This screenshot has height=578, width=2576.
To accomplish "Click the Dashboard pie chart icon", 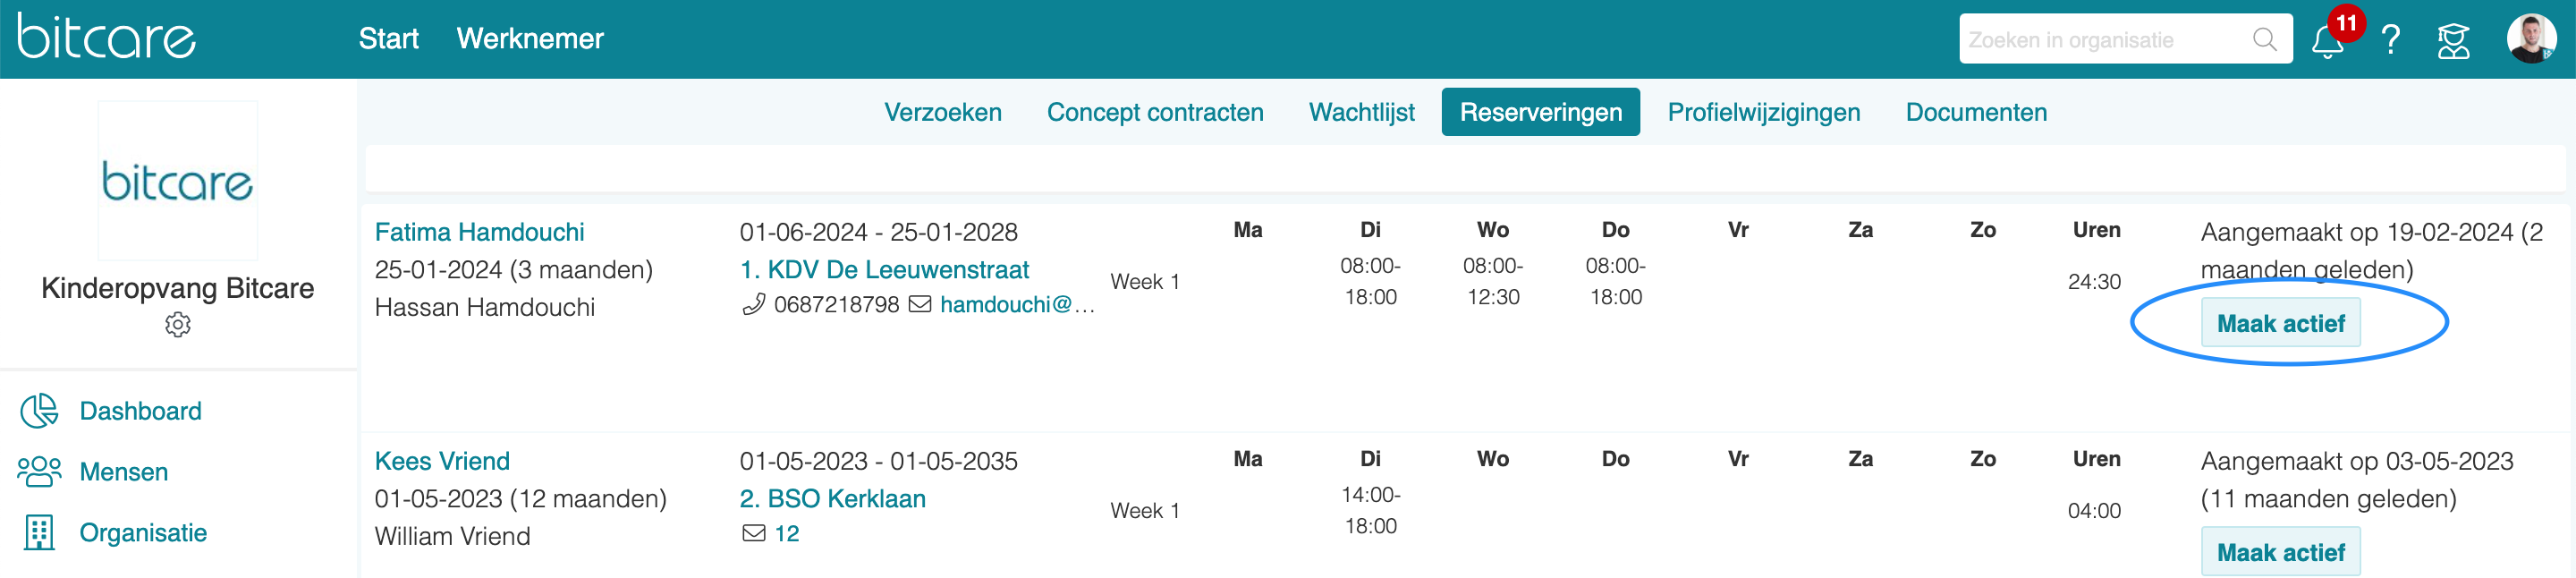I will [40, 411].
